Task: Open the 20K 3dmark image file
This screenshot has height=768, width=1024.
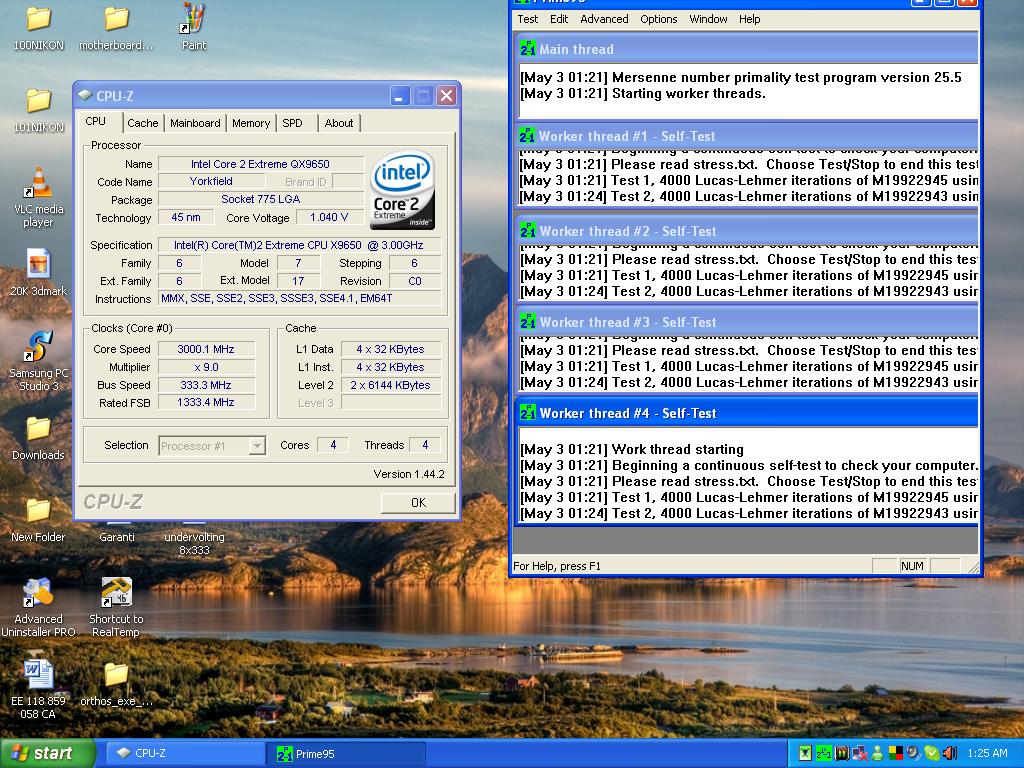Action: coord(38,265)
